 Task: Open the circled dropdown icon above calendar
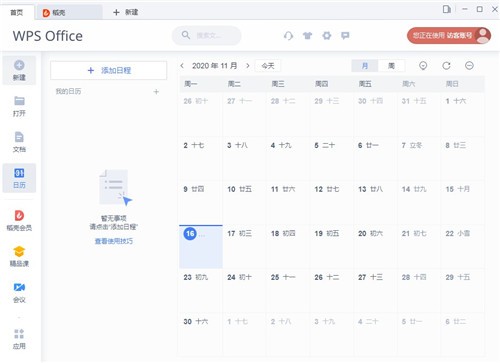point(423,66)
